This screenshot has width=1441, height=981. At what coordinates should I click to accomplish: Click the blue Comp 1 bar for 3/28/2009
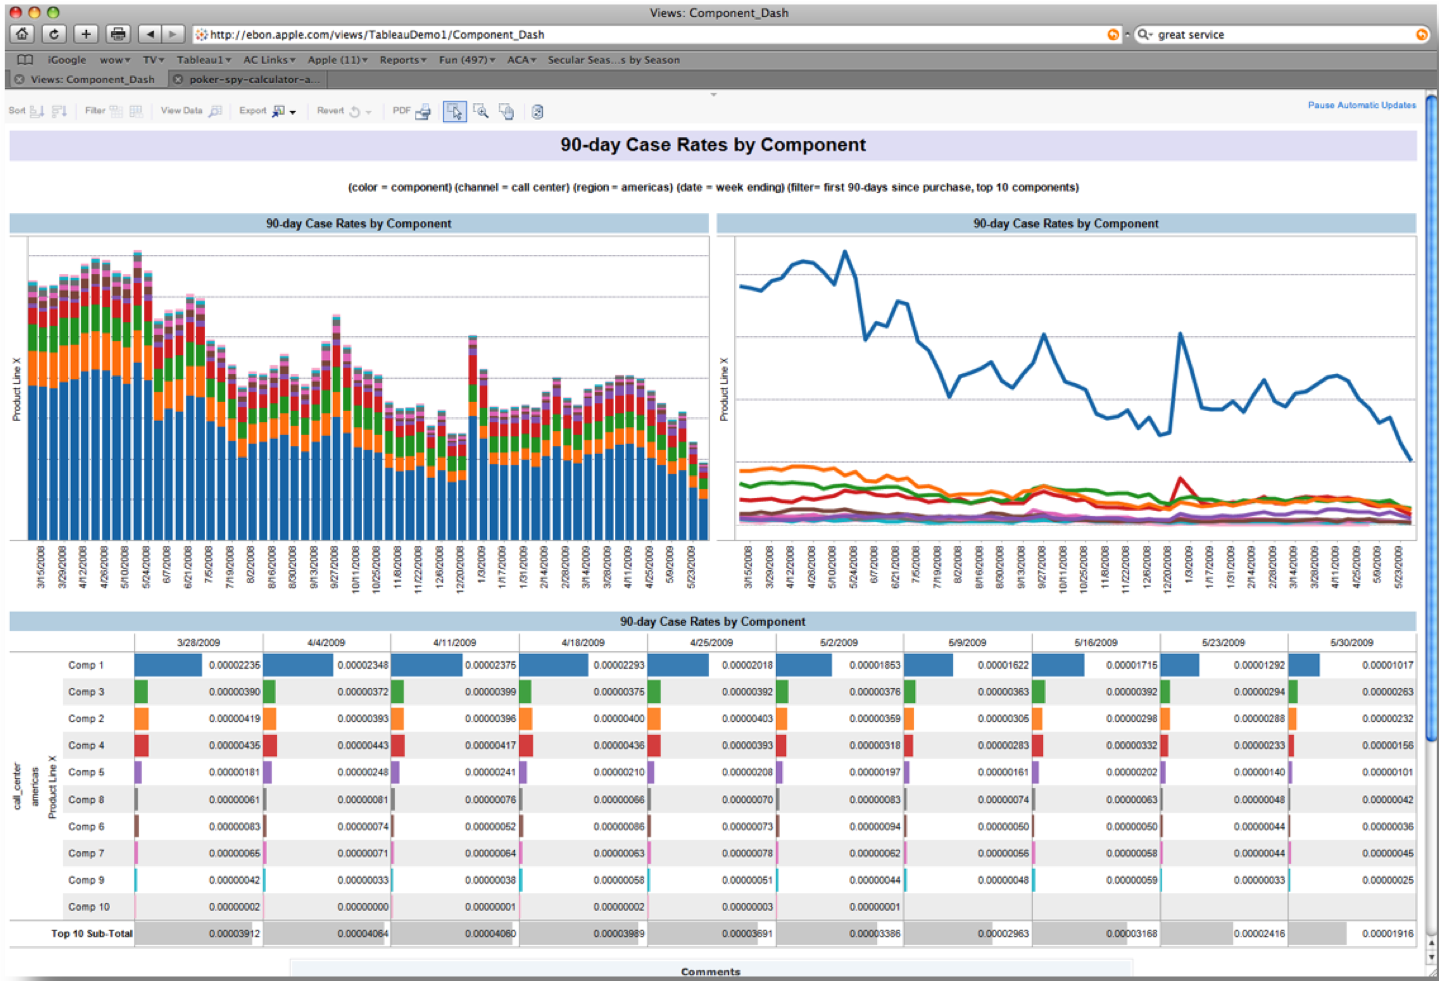click(168, 665)
